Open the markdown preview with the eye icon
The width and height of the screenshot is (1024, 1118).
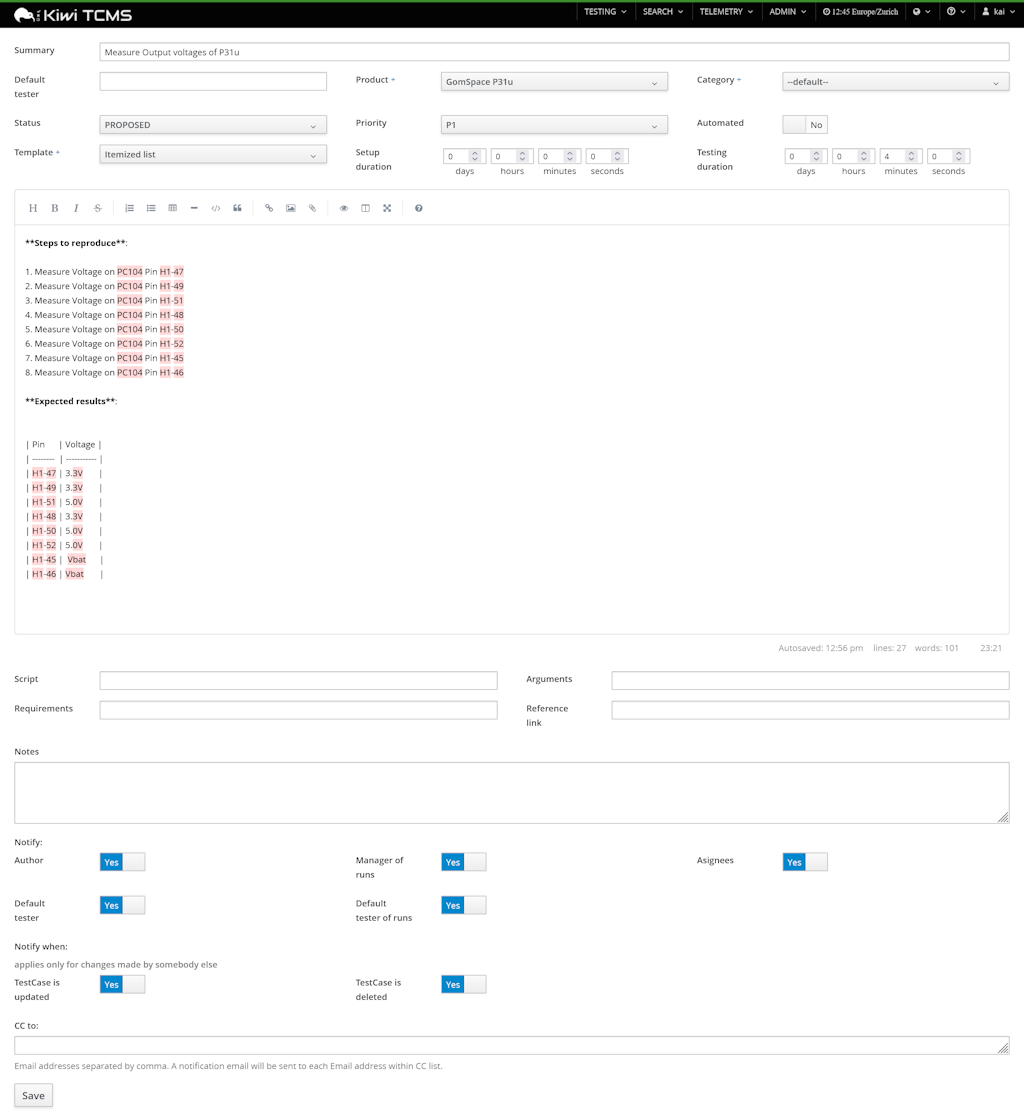click(x=343, y=207)
